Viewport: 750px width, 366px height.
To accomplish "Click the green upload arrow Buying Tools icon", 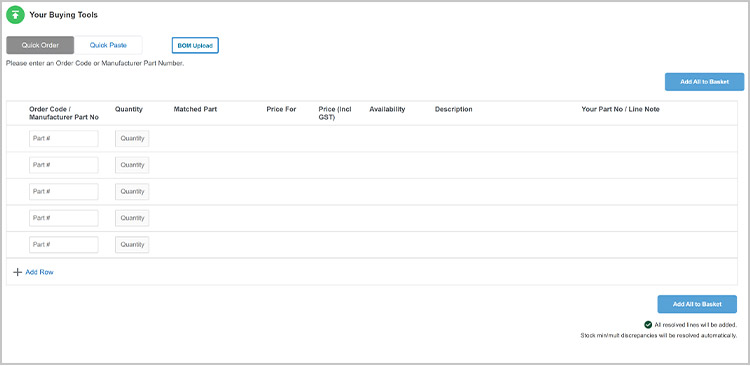I will (15, 15).
